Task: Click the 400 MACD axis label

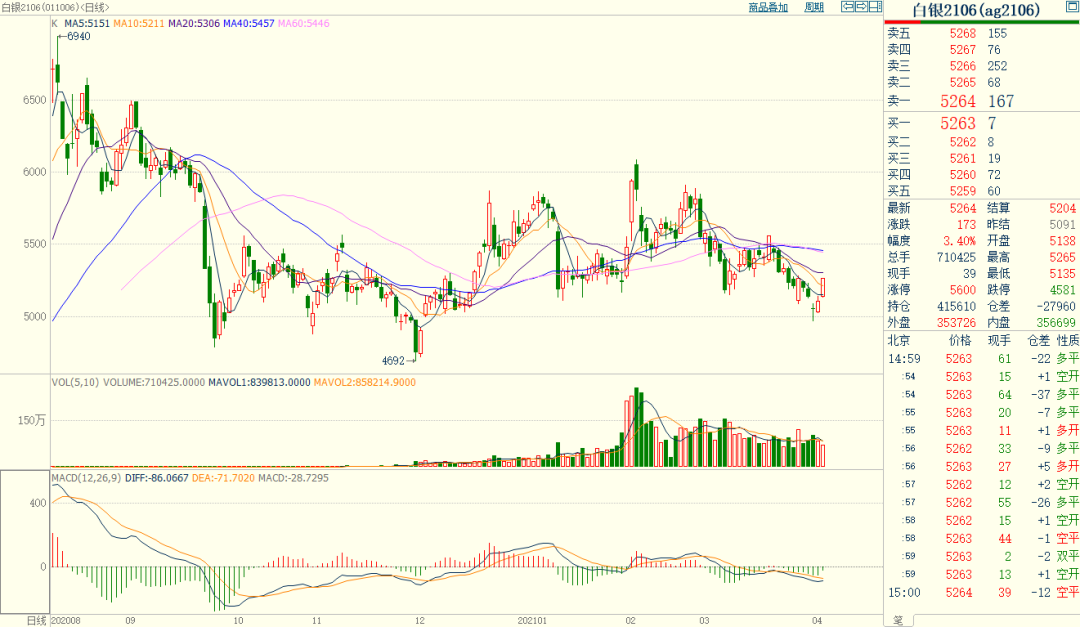Action: coord(38,503)
